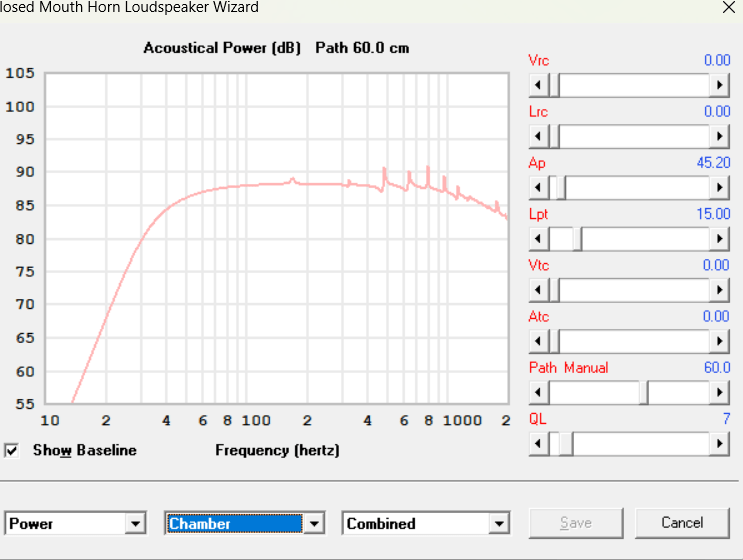
Task: Click the left arrow of Vrc slider
Action: pos(538,85)
